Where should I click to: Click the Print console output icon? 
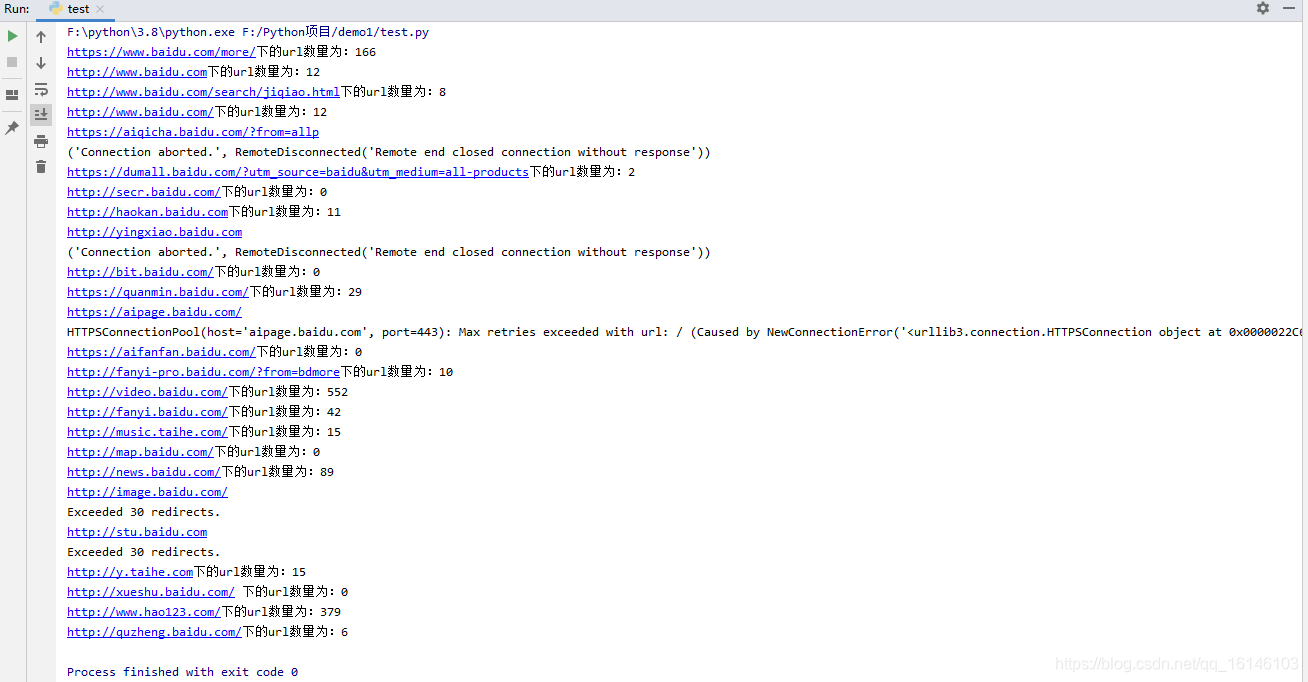tap(41, 141)
